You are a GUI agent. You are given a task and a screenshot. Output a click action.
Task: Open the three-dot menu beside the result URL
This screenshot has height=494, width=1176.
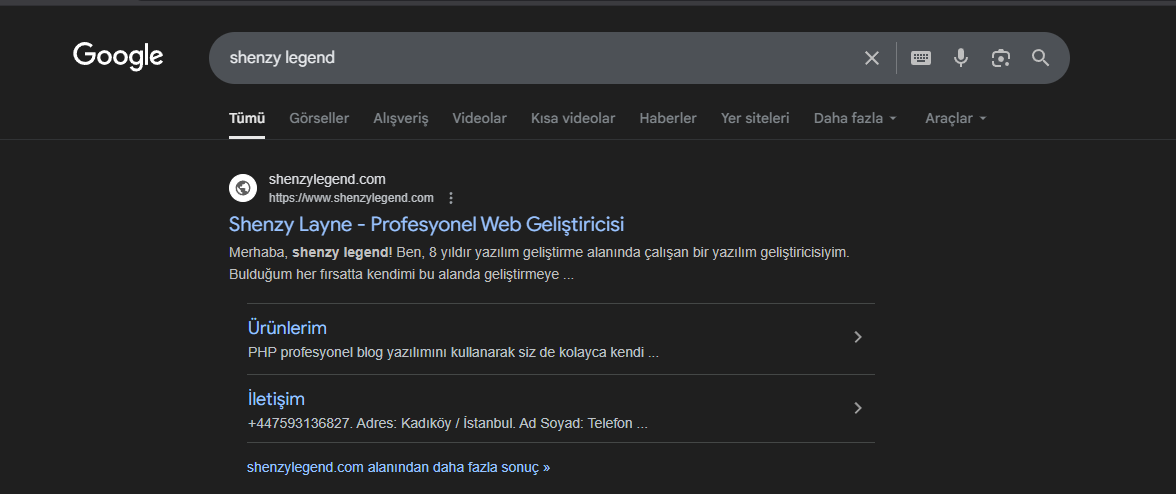[x=451, y=198]
